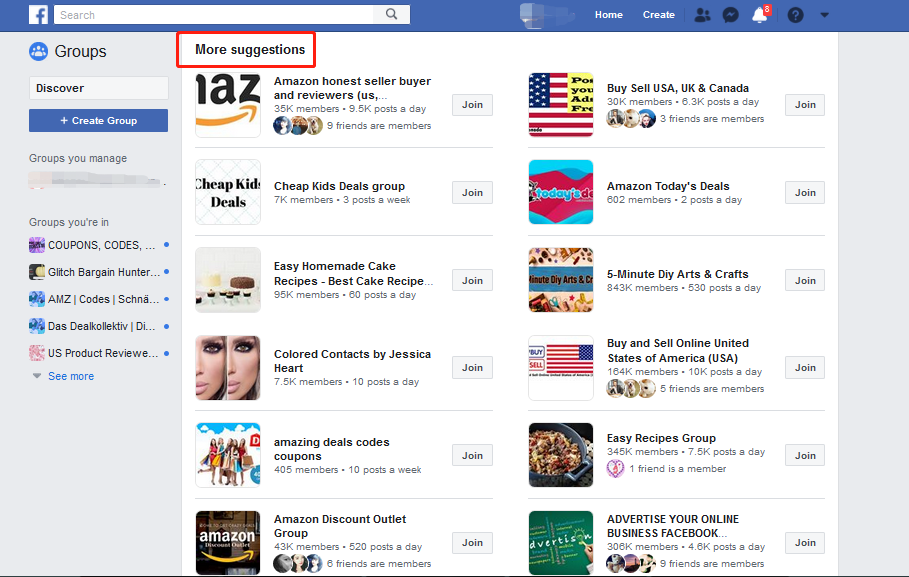
Task: Open the Messenger icon
Action: tap(730, 14)
